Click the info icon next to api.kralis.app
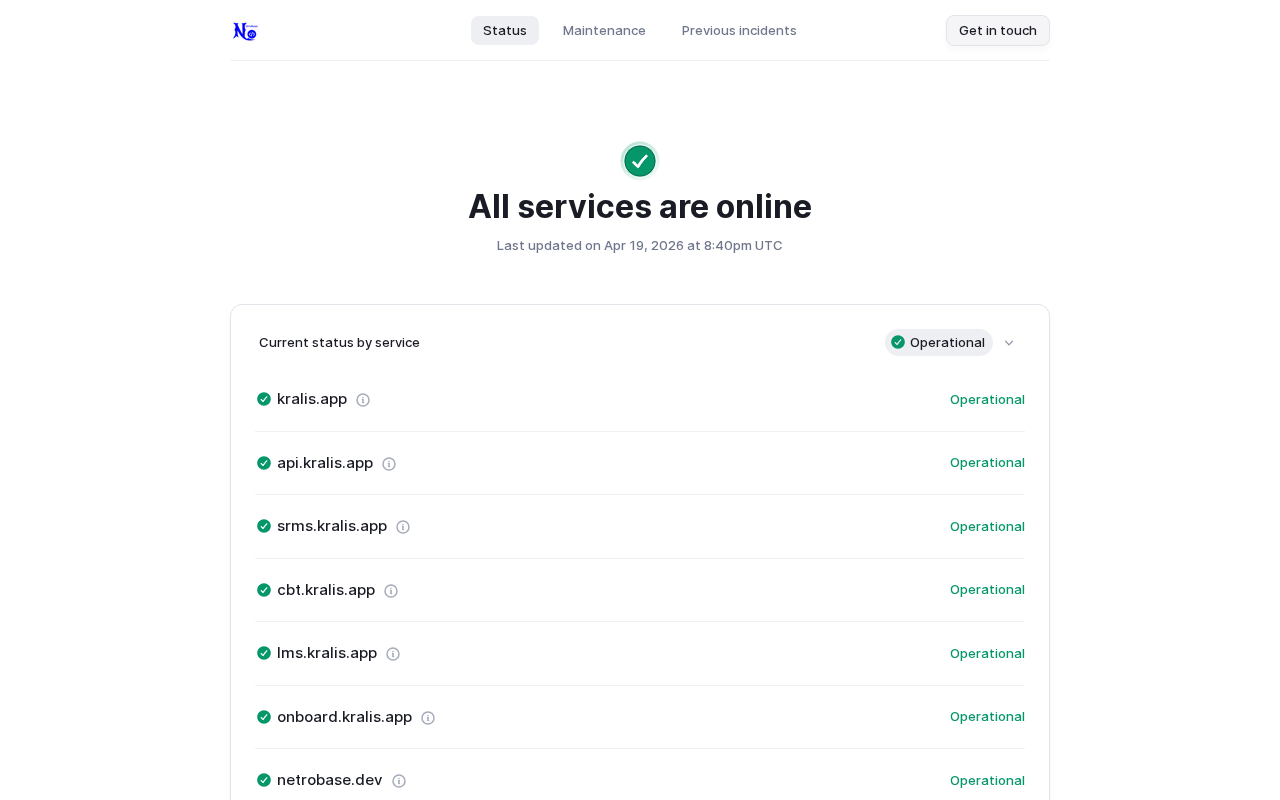The image size is (1280, 800). [389, 464]
